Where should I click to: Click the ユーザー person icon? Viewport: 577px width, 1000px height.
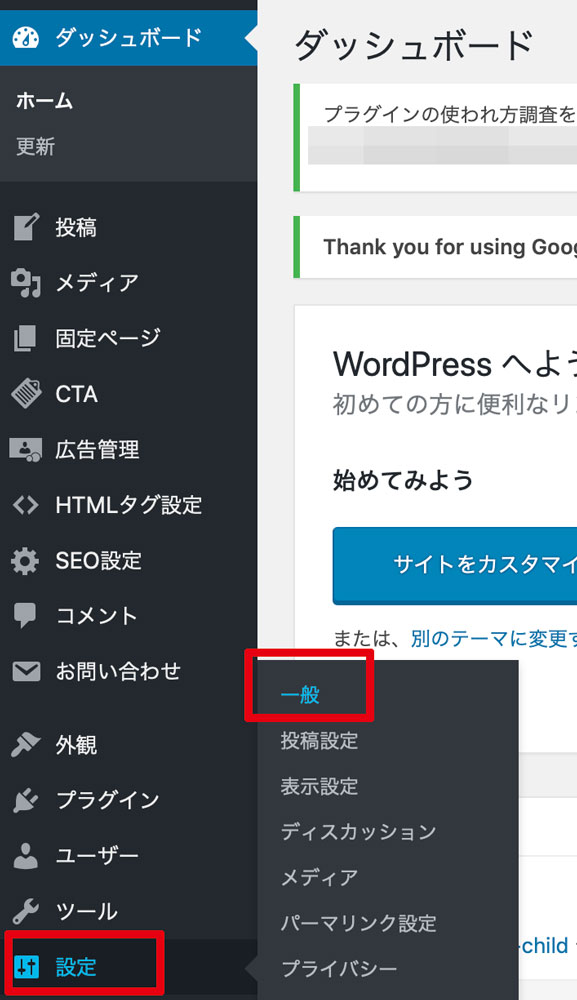tap(26, 855)
